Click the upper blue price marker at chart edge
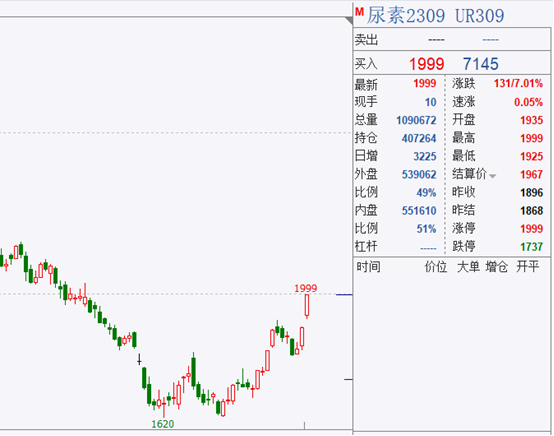 click(x=344, y=294)
